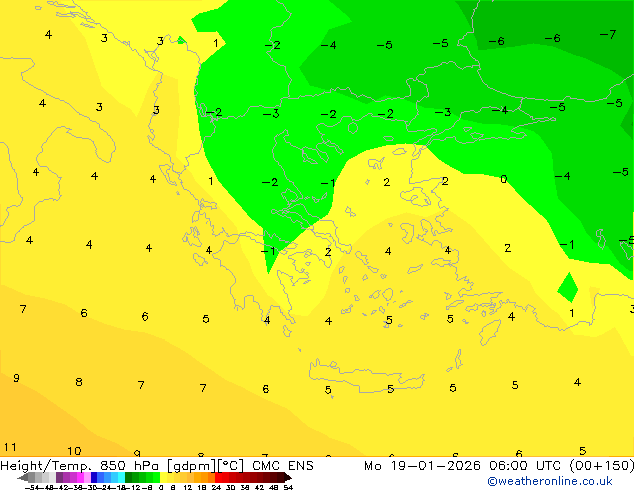
Task: Click the '10' temperature value on the map
Action: (74, 451)
